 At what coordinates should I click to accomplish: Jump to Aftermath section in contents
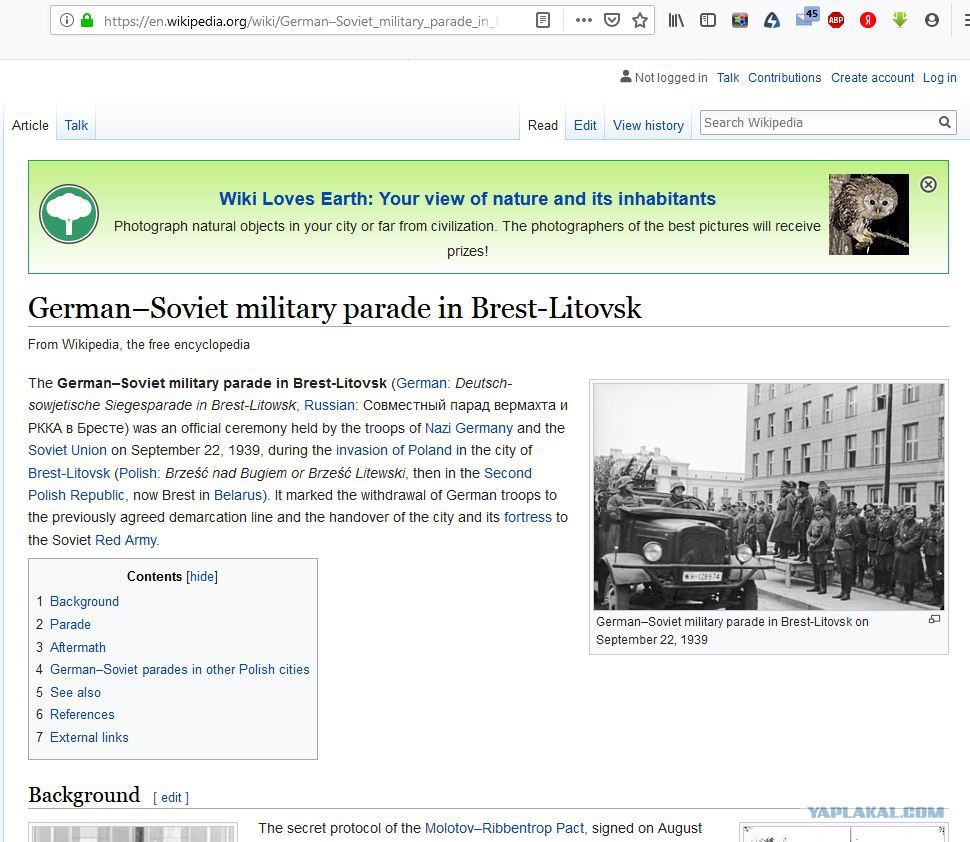tap(77, 647)
